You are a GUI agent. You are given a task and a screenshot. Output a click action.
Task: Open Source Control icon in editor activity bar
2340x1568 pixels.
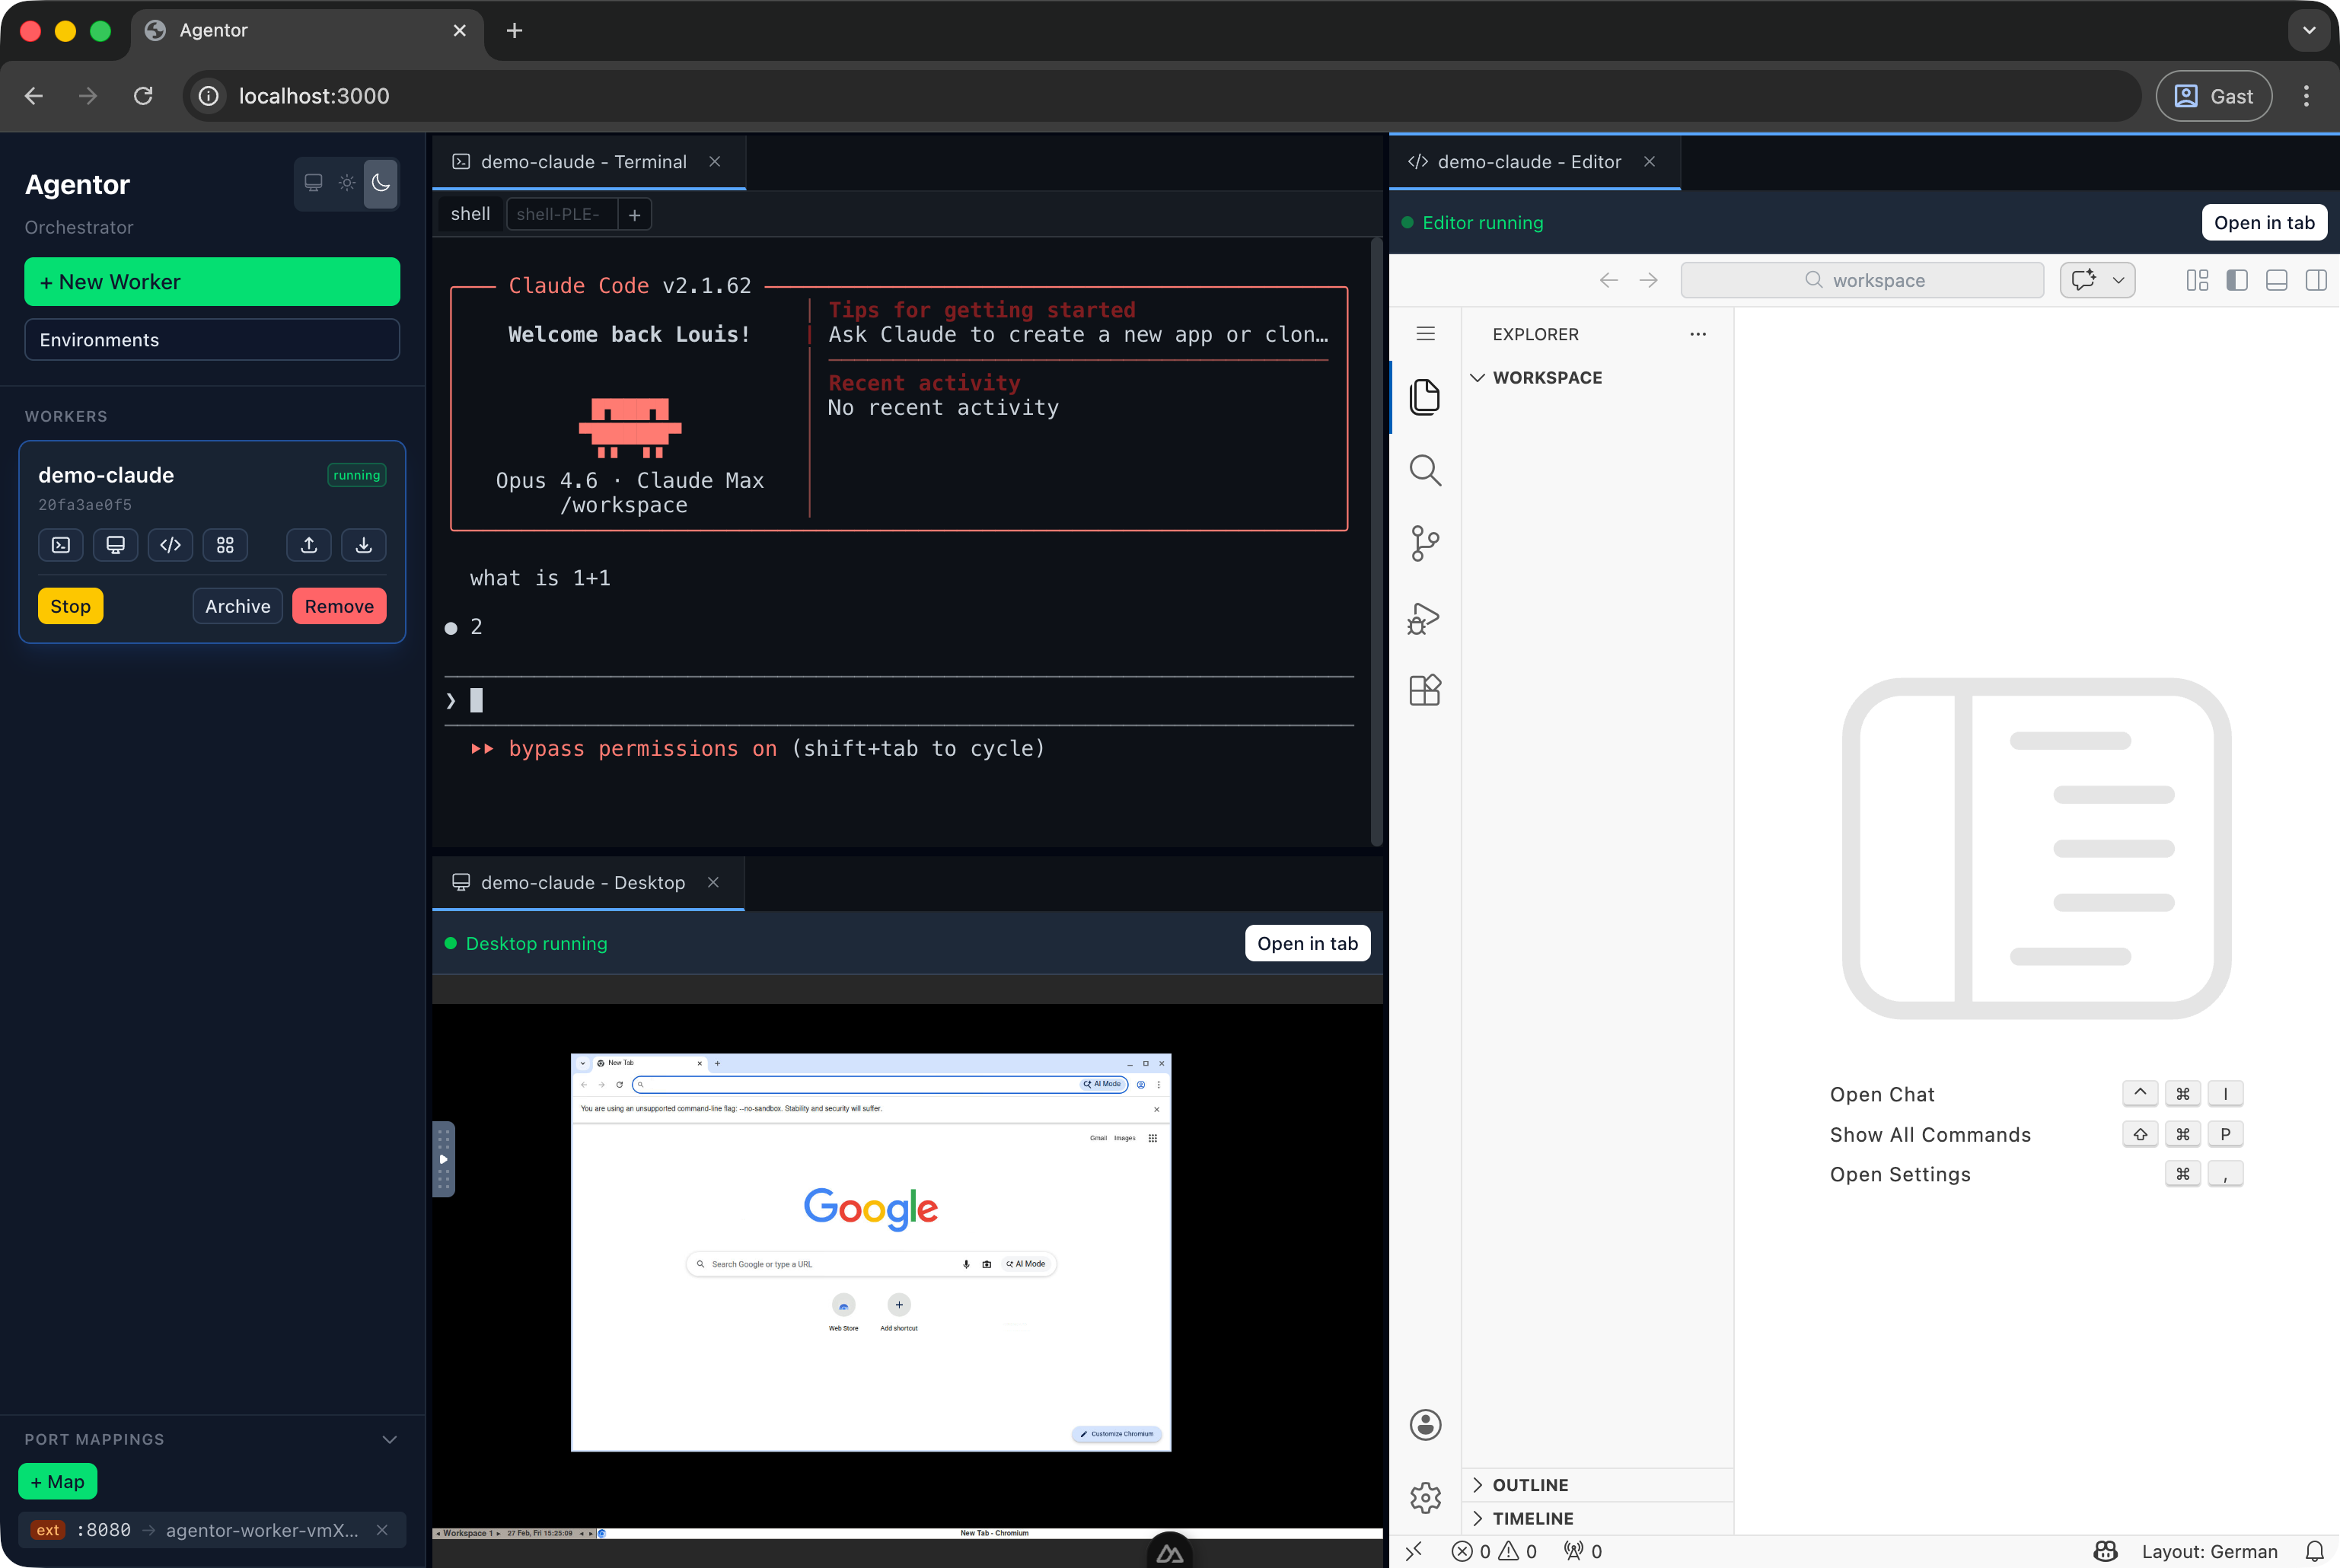pyautogui.click(x=1425, y=544)
